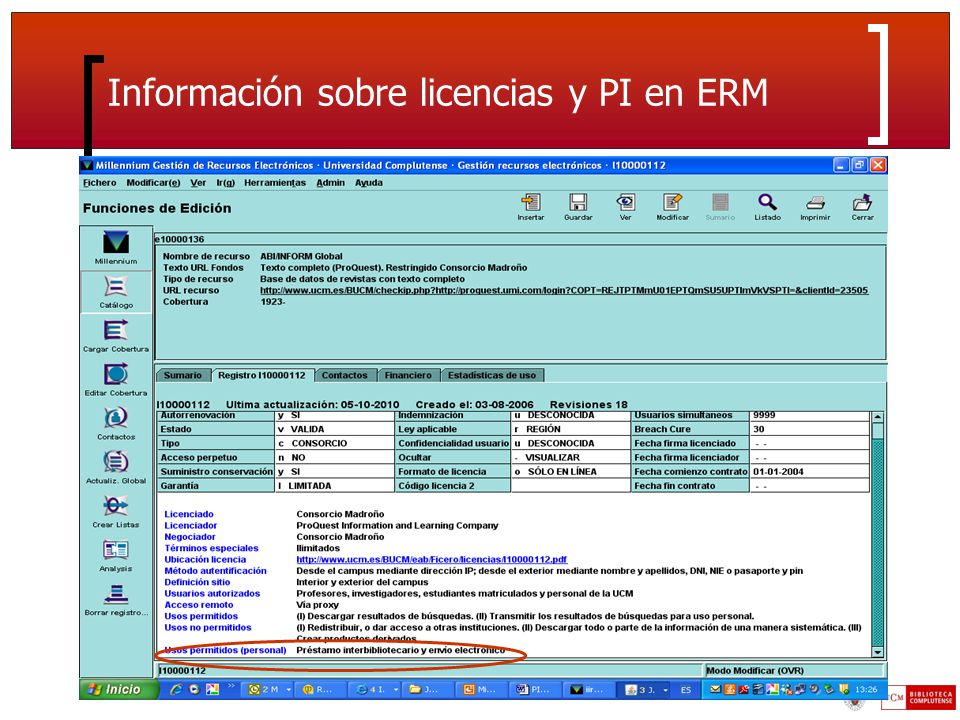Switch to the Financiero tab
This screenshot has width=960, height=720.
tap(408, 375)
